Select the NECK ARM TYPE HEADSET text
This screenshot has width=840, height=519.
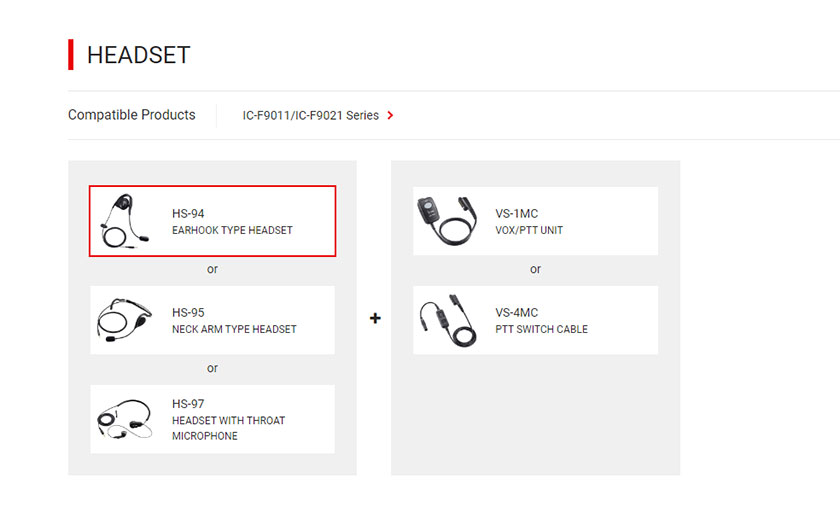click(x=234, y=329)
